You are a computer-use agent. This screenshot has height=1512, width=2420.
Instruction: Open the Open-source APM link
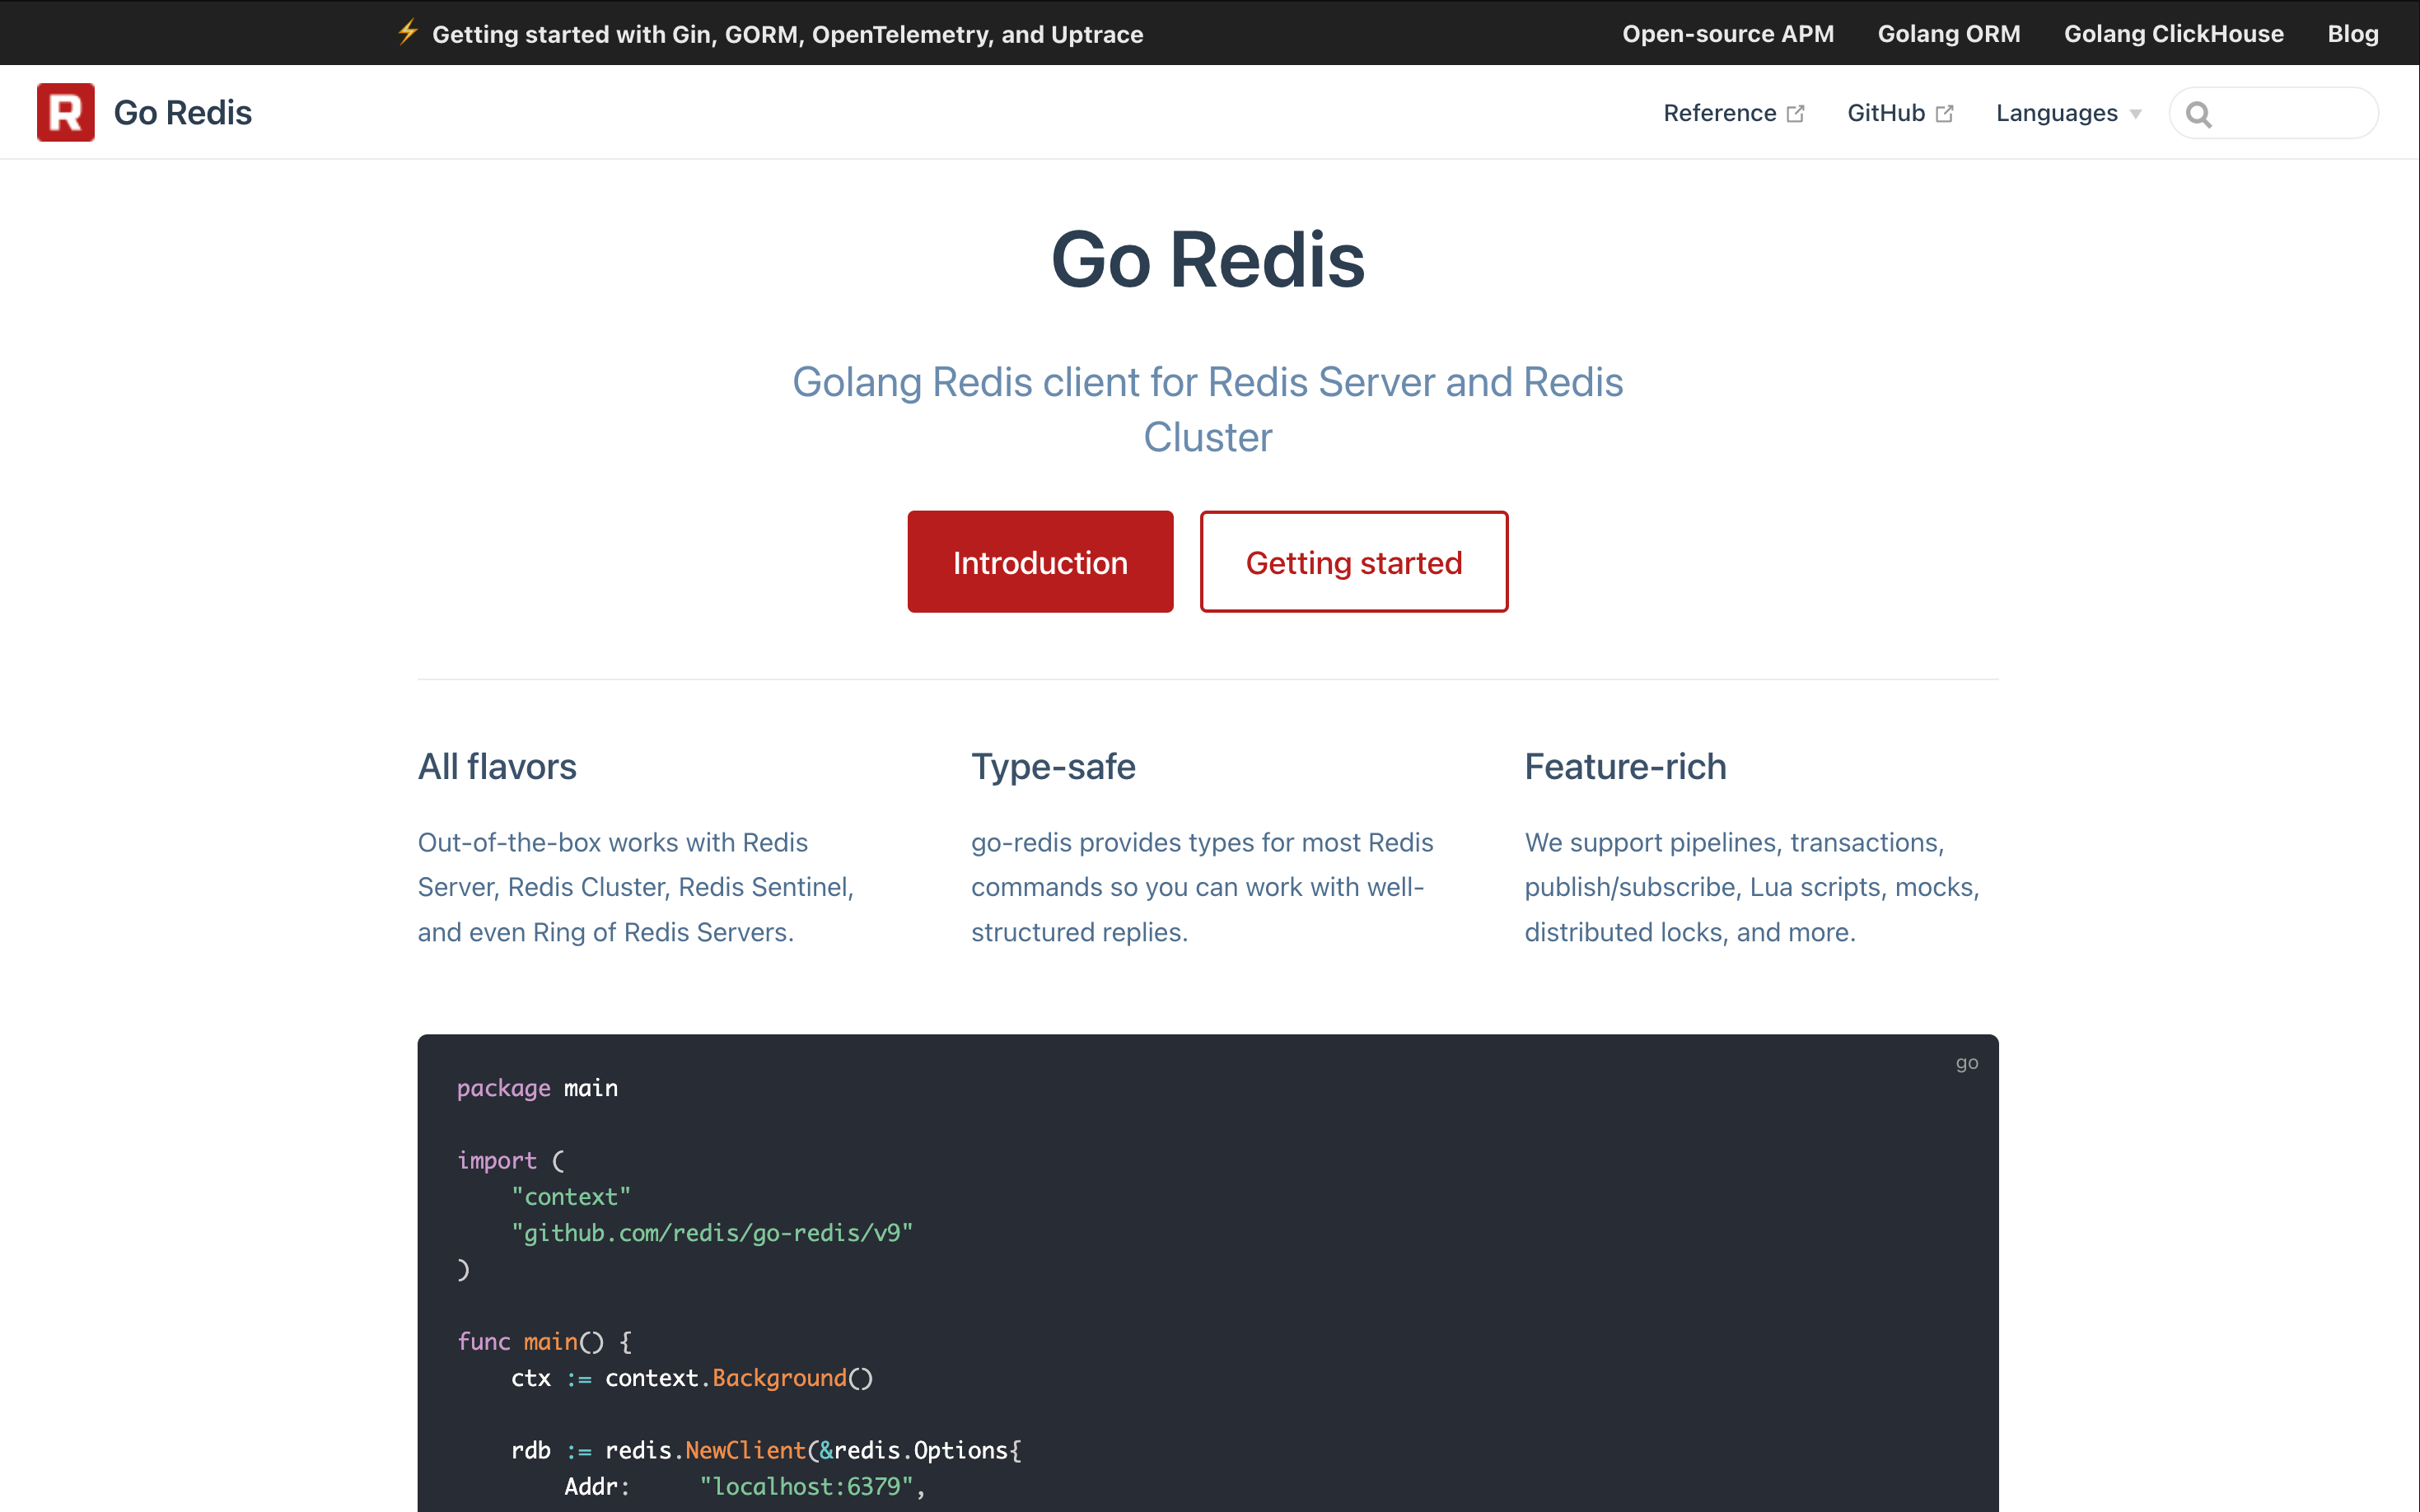tap(1727, 34)
